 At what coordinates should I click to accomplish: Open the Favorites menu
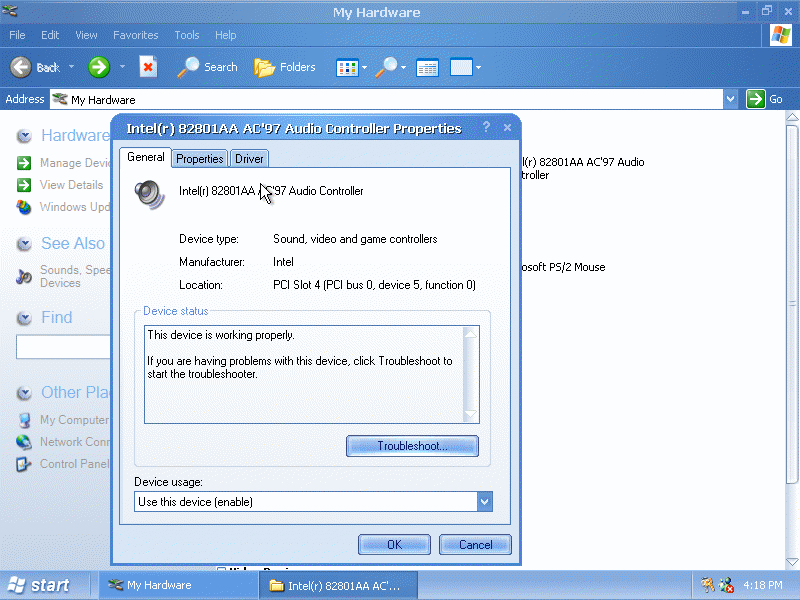(x=136, y=35)
